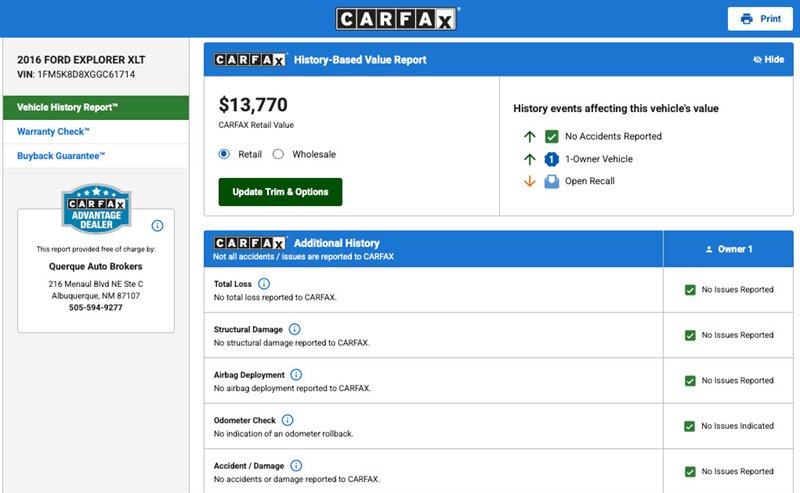Image resolution: width=800 pixels, height=493 pixels.
Task: Open the Vehicle History Report tab
Action: (95, 107)
